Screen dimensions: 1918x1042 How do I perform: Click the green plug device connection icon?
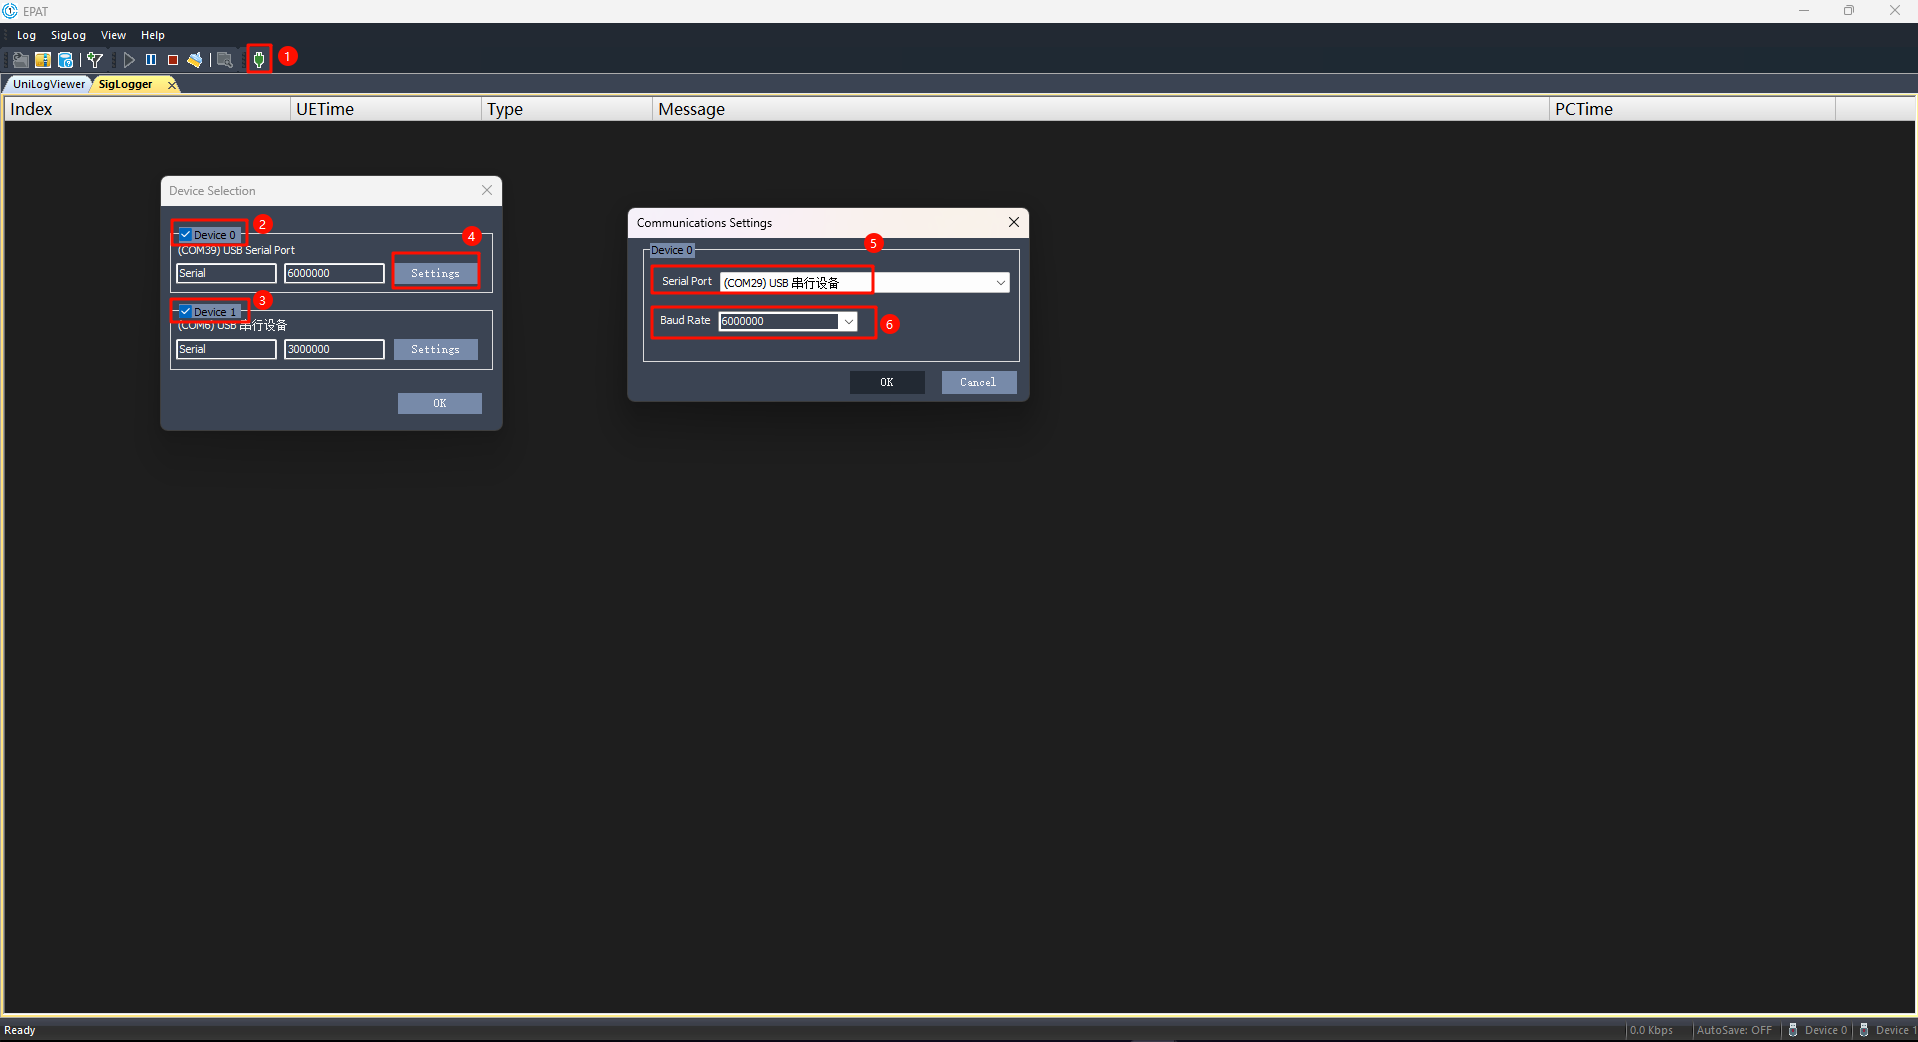259,60
